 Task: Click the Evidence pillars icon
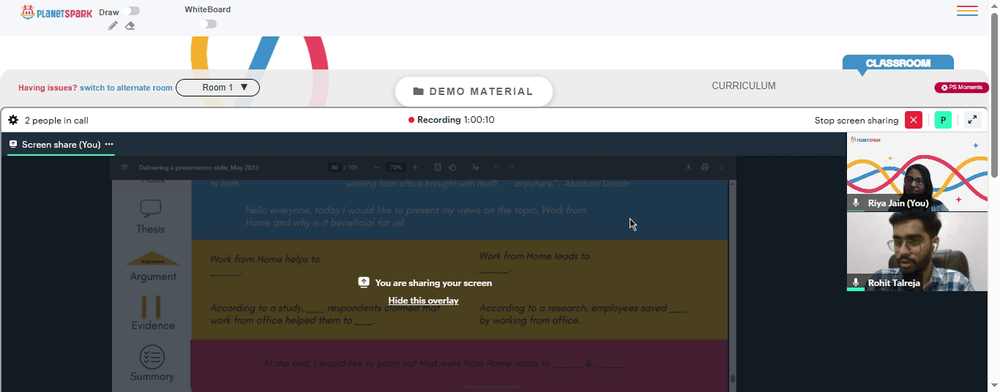[151, 306]
